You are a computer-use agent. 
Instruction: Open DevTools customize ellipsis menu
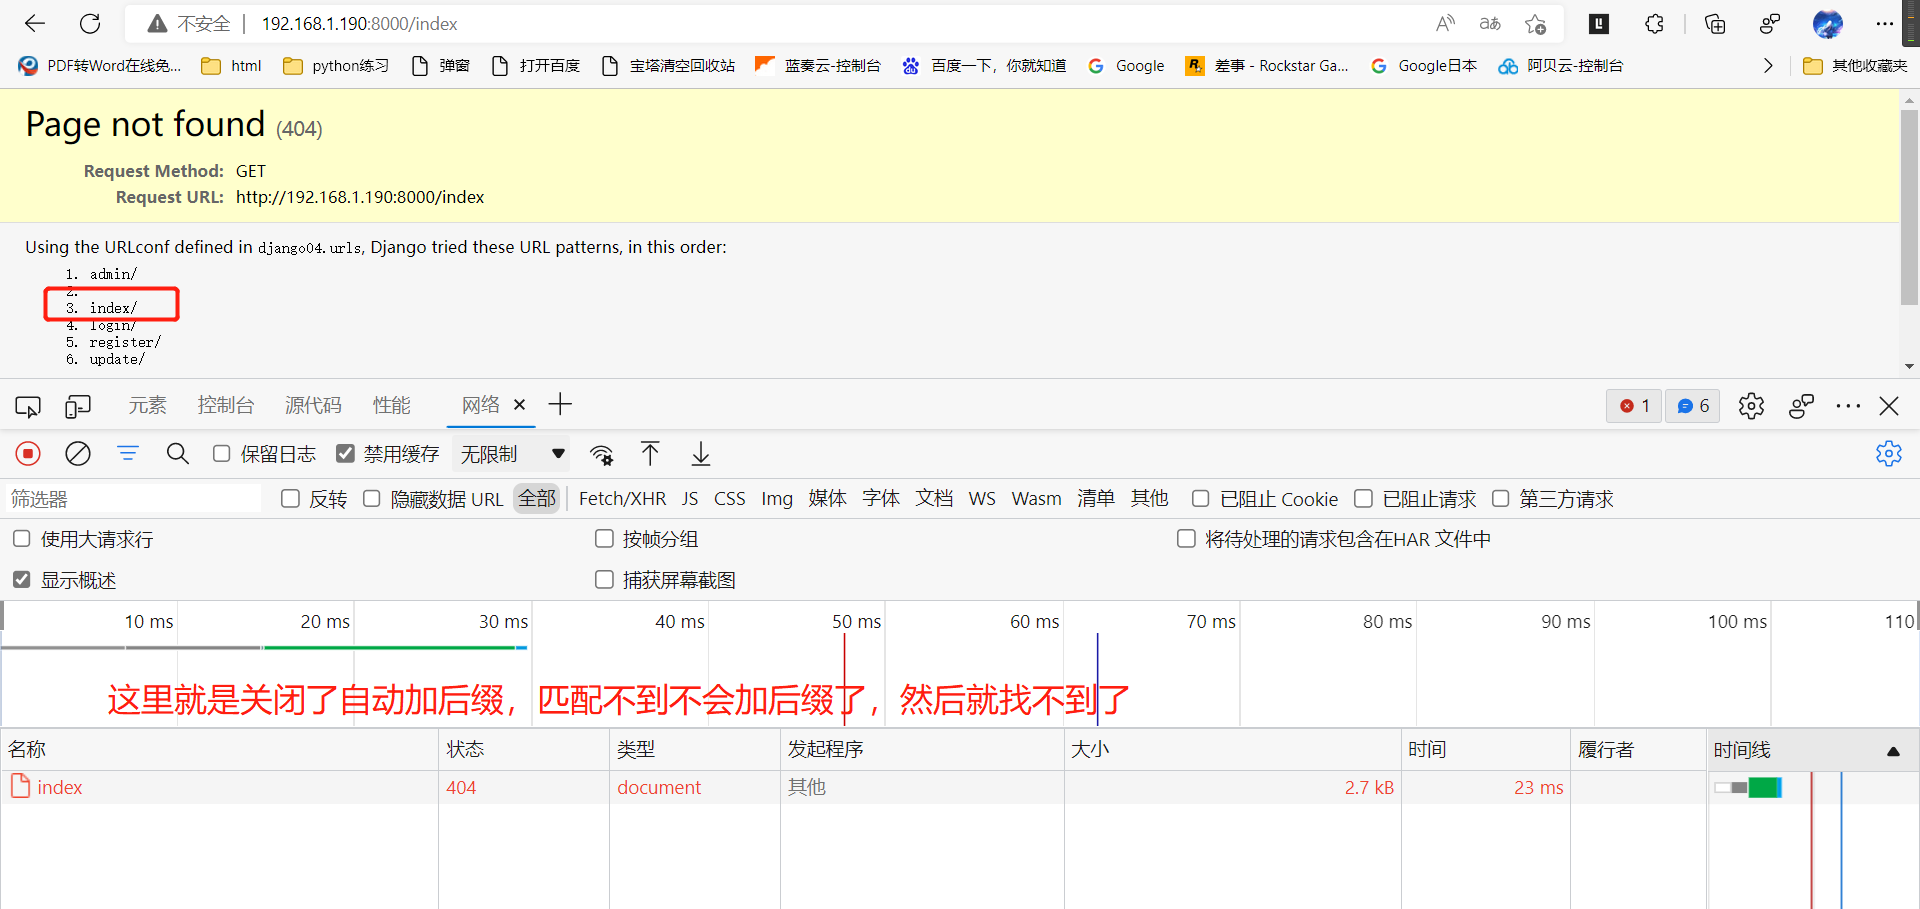click(x=1848, y=406)
